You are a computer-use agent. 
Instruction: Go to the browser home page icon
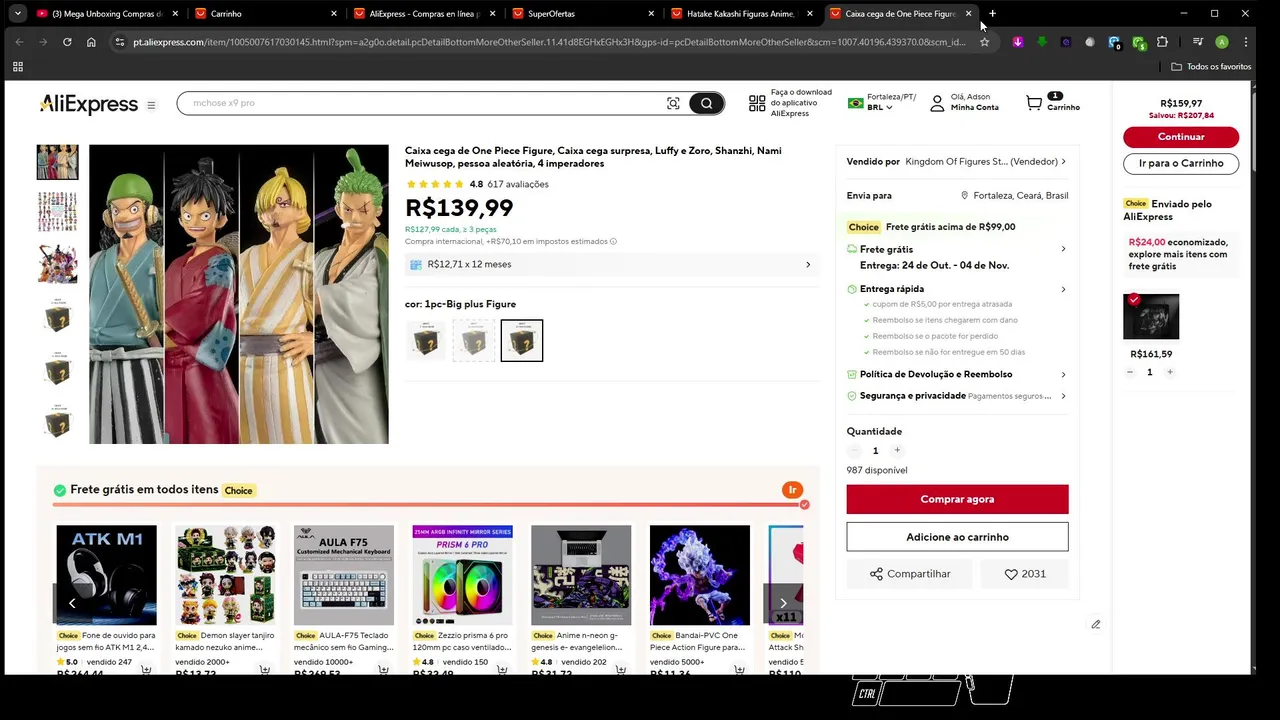(91, 42)
